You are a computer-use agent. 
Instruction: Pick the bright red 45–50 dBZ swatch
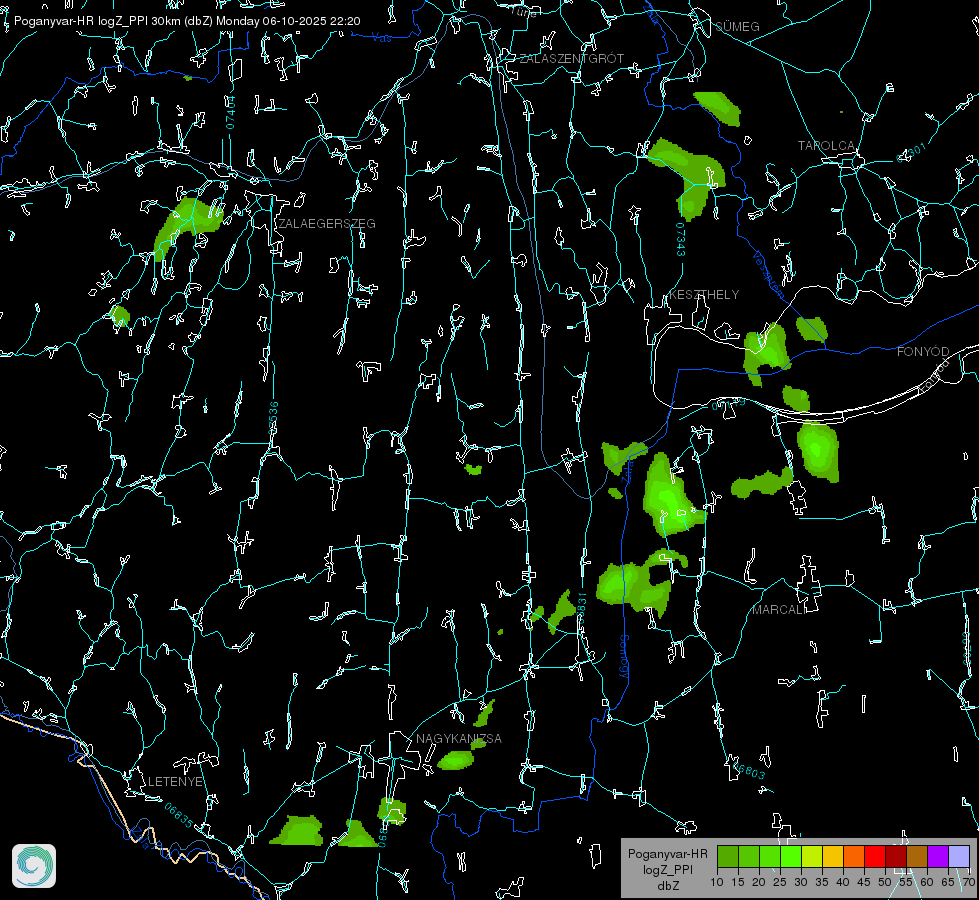pyautogui.click(x=874, y=856)
